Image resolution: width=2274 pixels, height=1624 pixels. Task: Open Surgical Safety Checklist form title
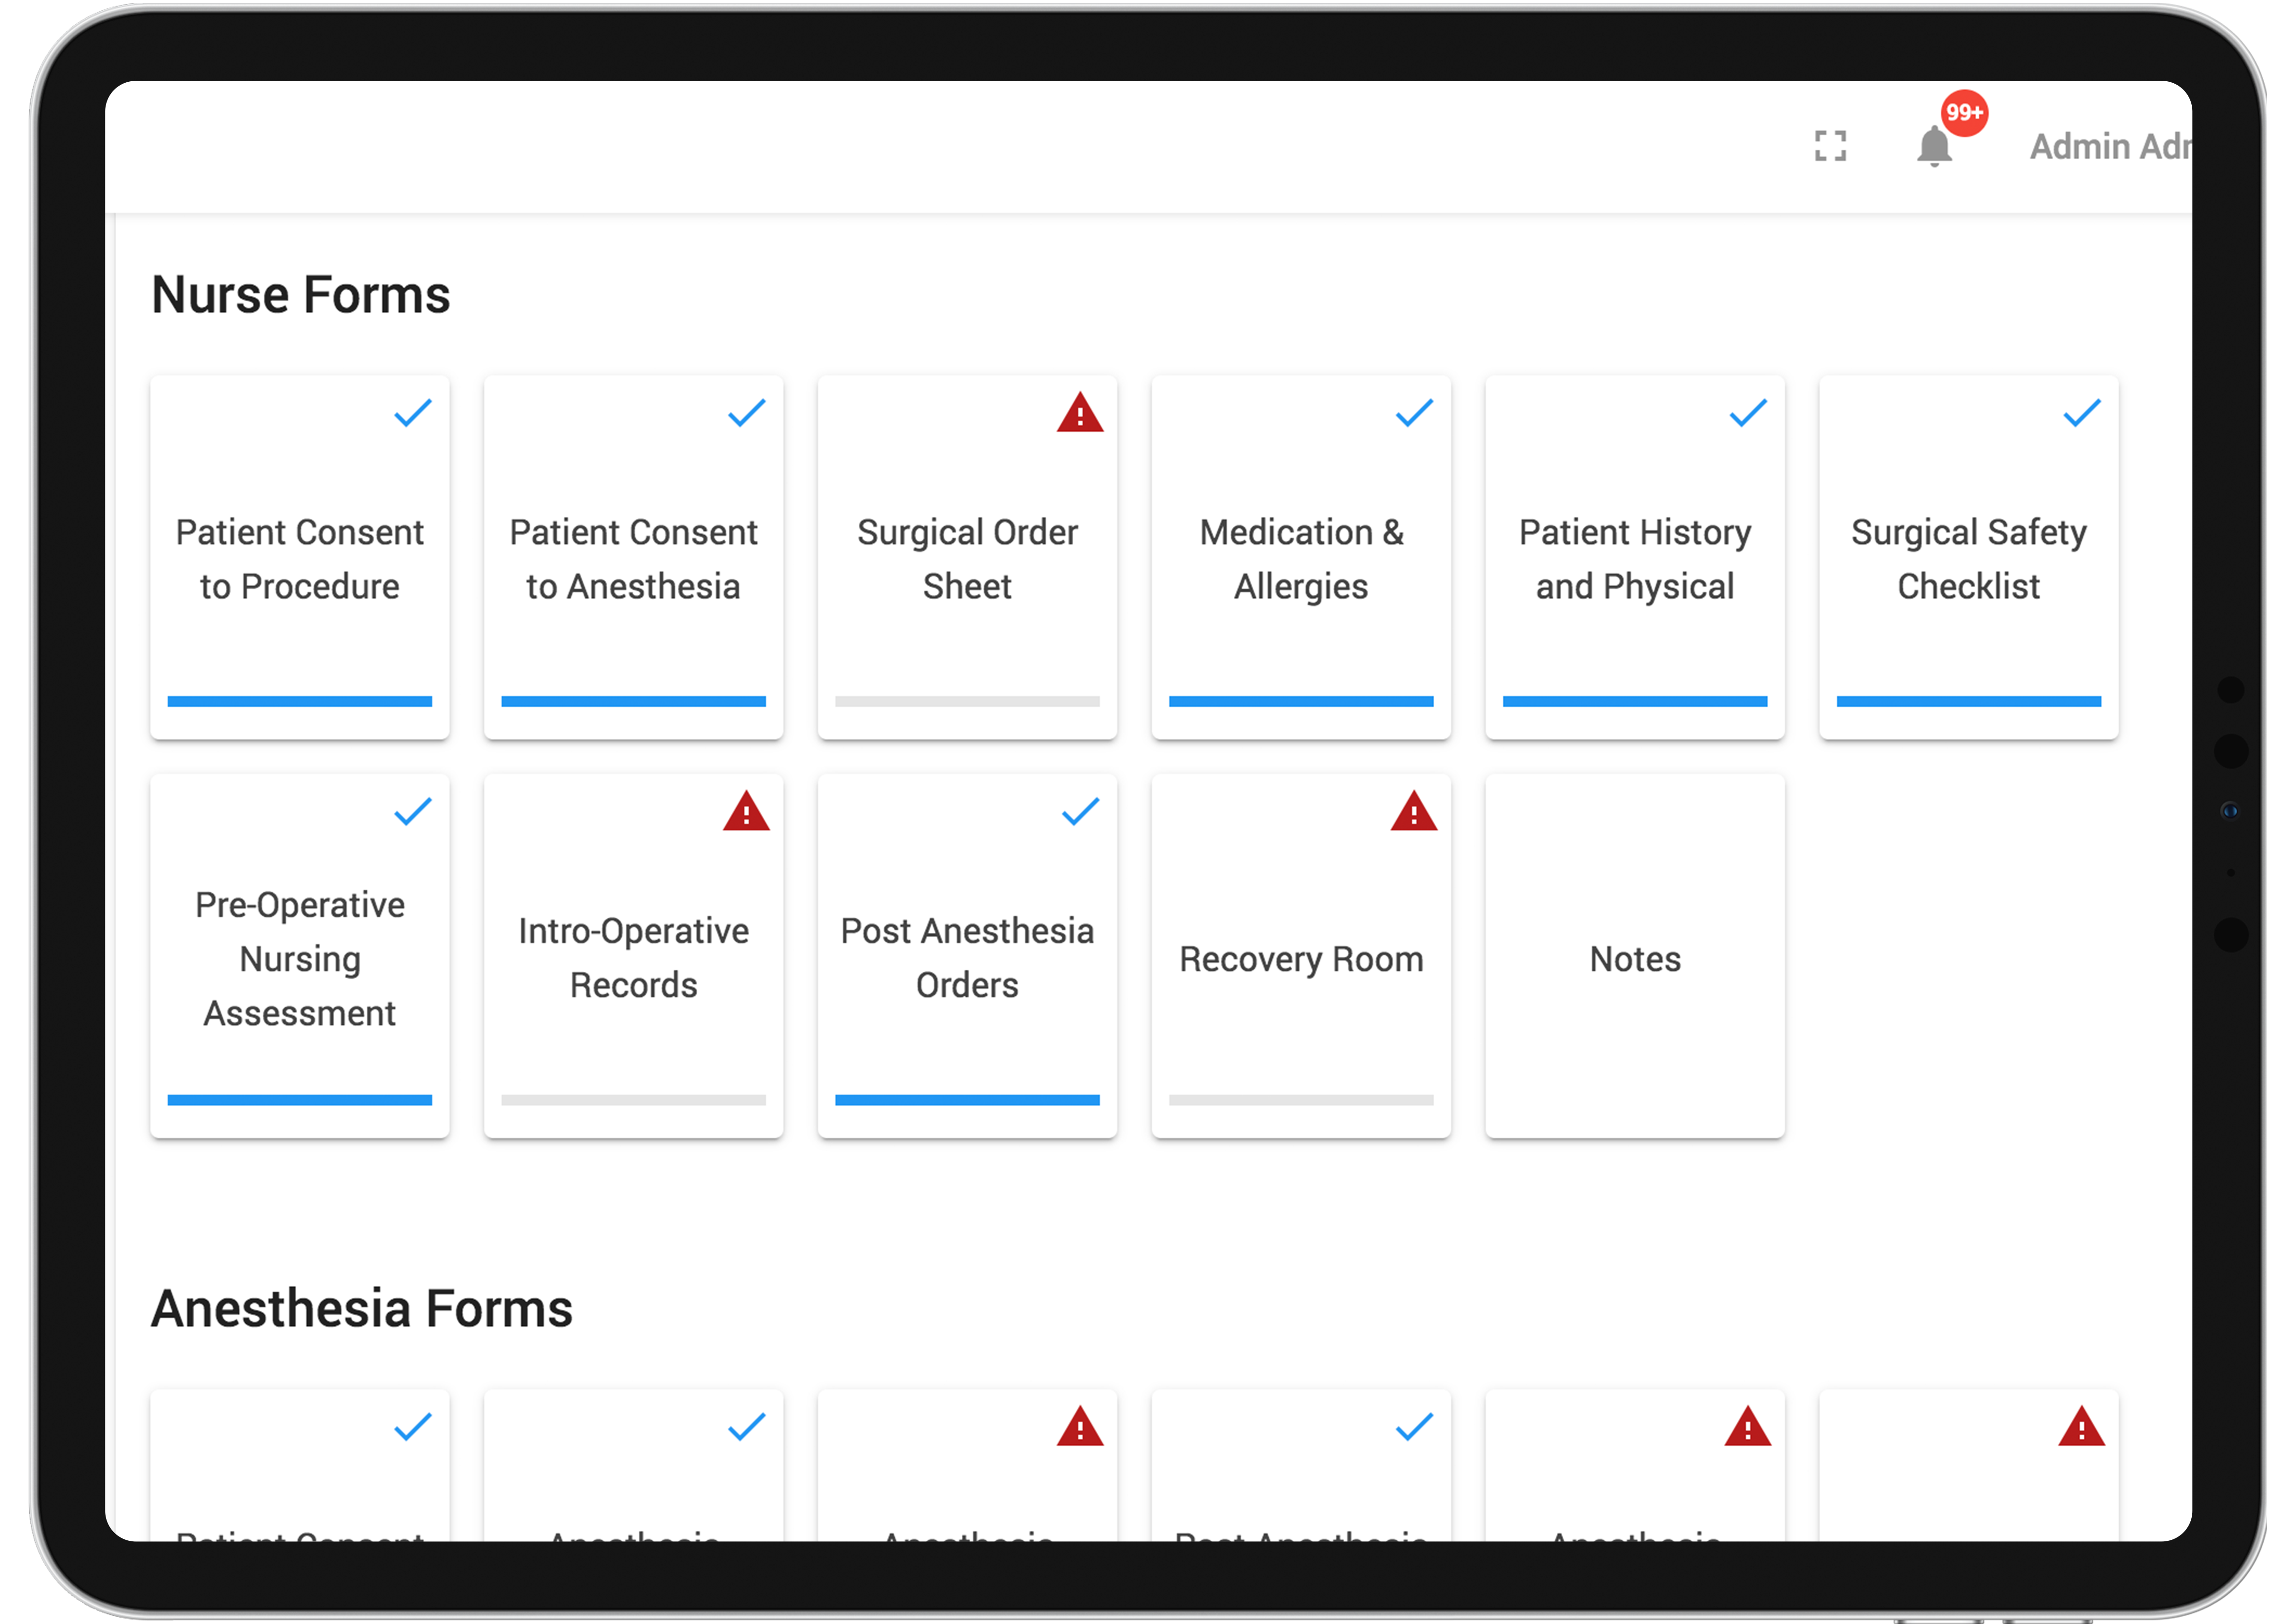click(1969, 559)
